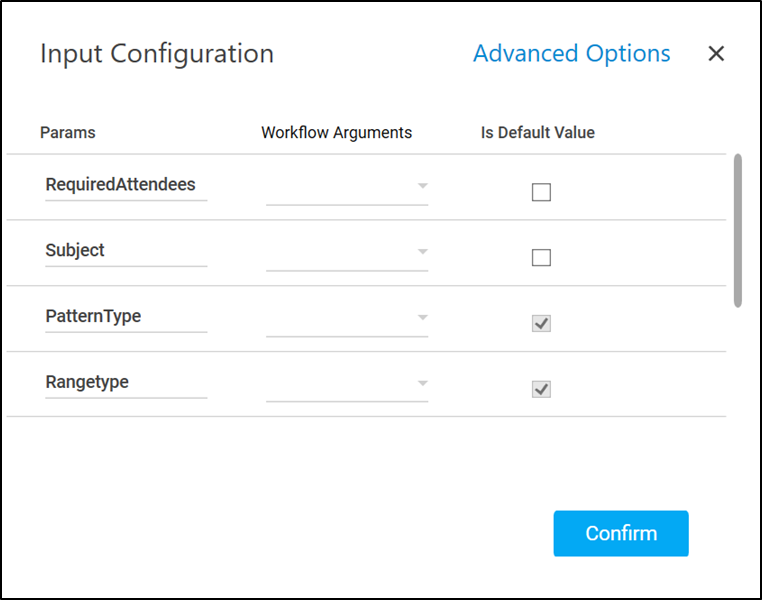Click the Workflow Arguments column header
This screenshot has width=762, height=600.
click(x=336, y=133)
